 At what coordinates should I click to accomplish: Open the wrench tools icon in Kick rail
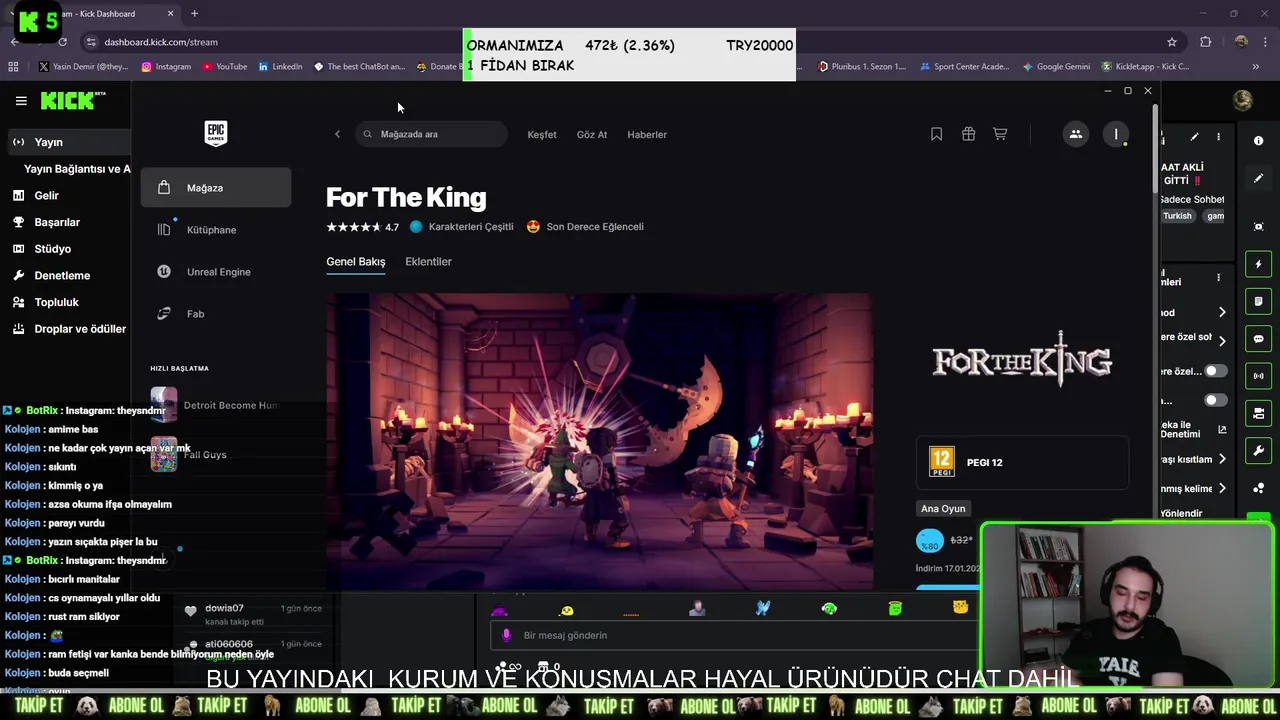[1258, 451]
